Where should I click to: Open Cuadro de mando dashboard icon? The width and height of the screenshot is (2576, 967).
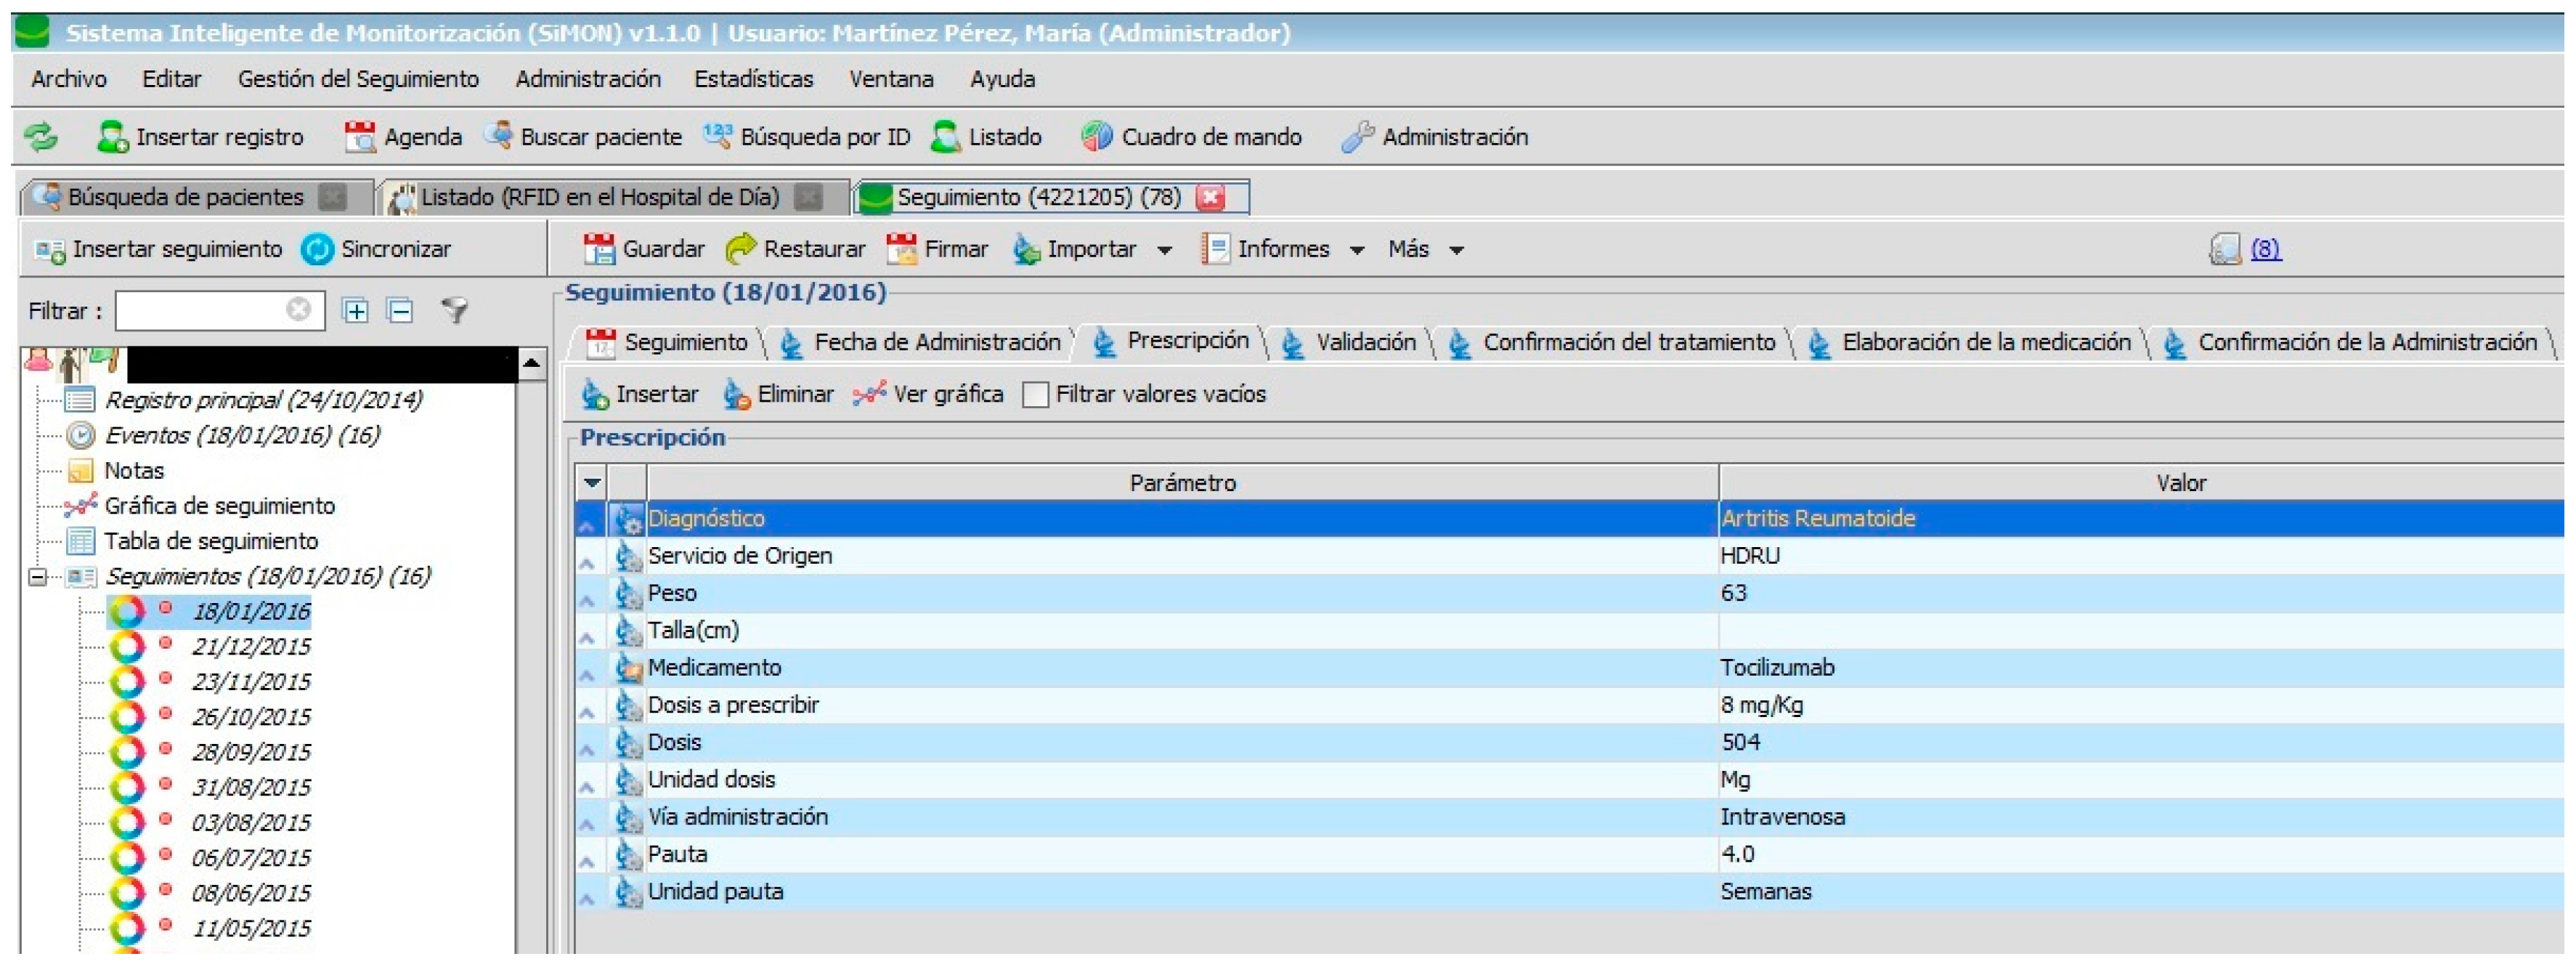[1096, 137]
